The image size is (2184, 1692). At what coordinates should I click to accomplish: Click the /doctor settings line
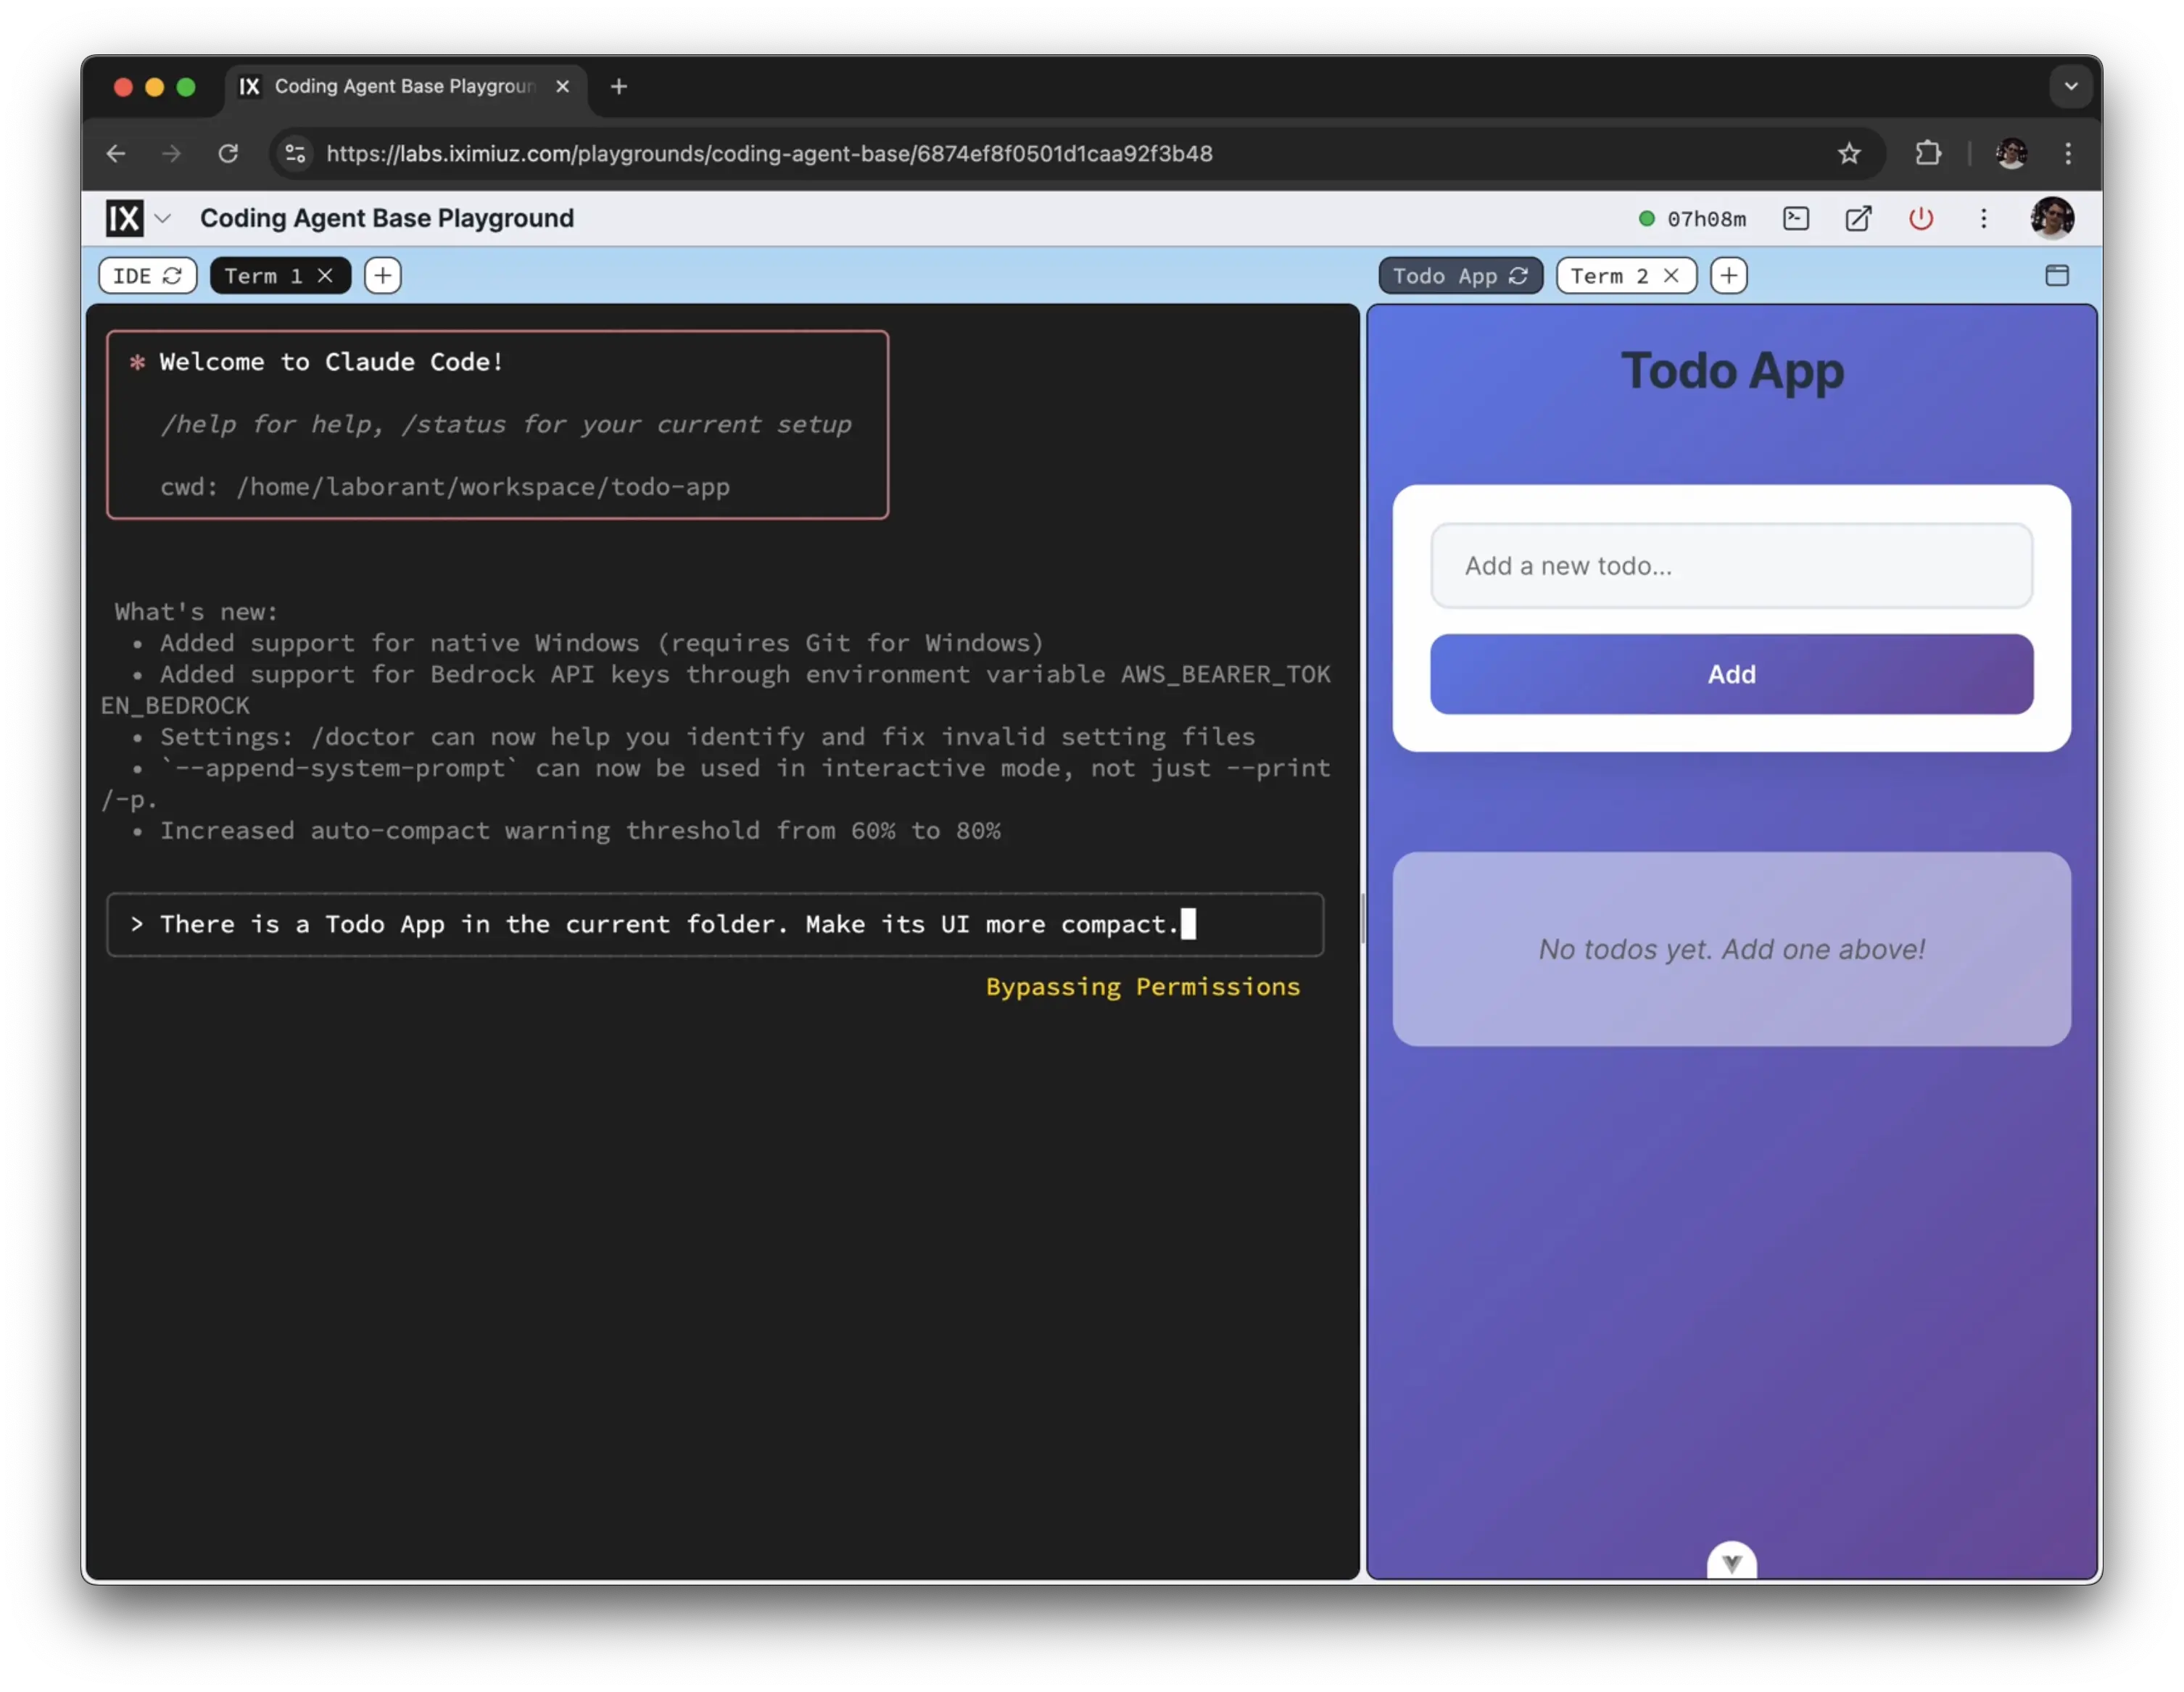707,737
